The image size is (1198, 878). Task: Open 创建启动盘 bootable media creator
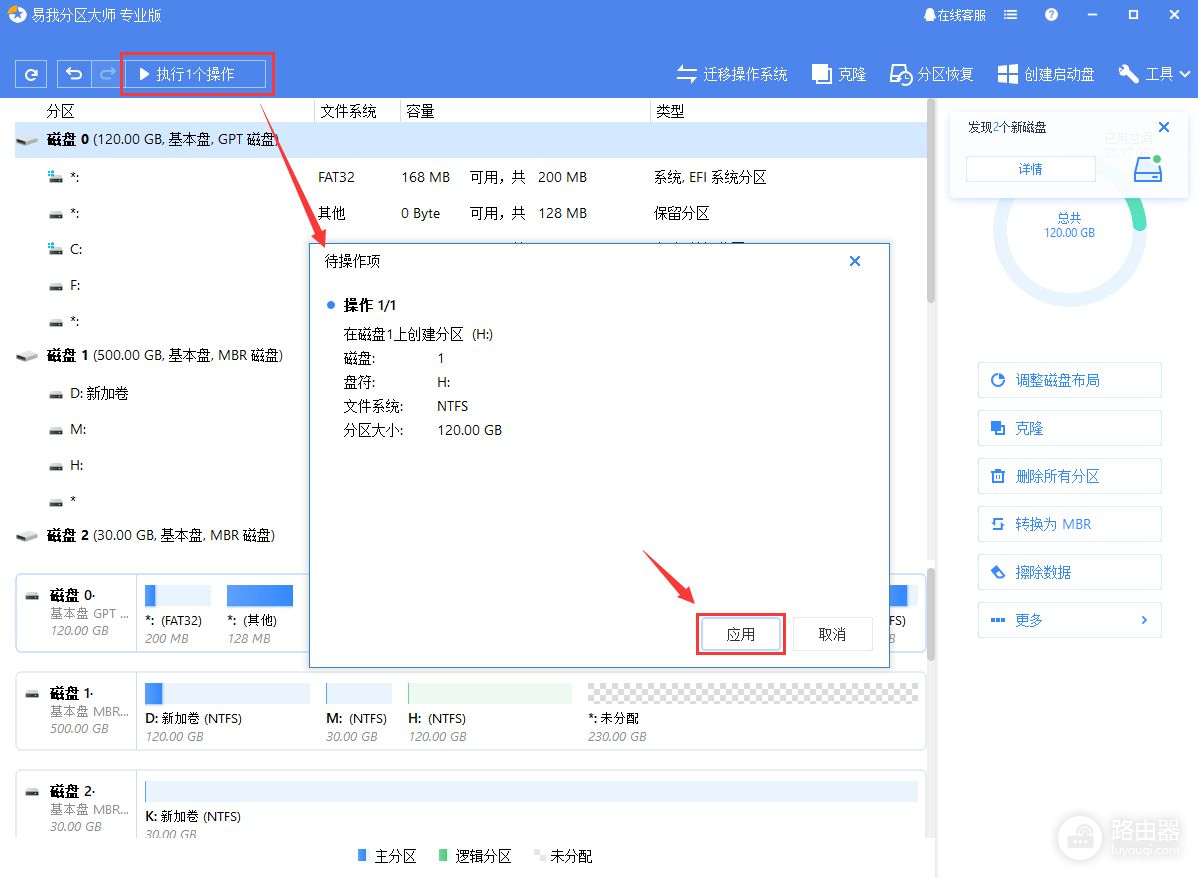pos(1046,74)
